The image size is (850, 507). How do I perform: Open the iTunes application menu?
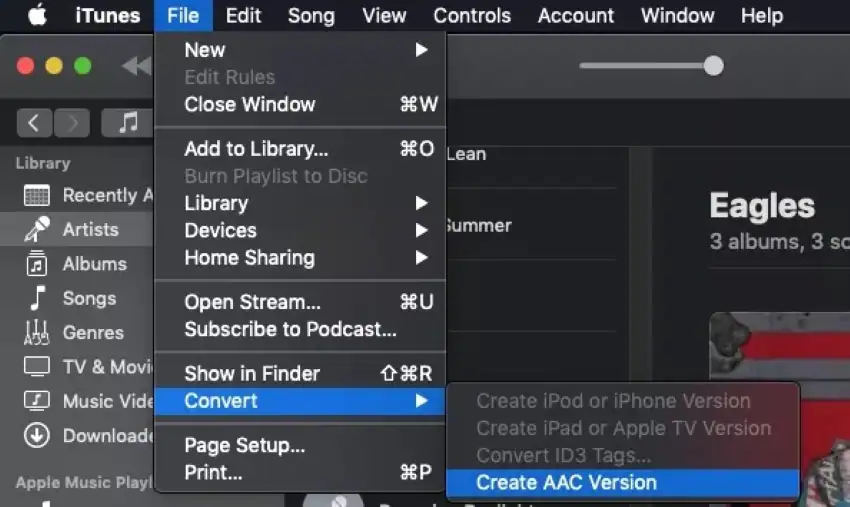click(x=108, y=16)
